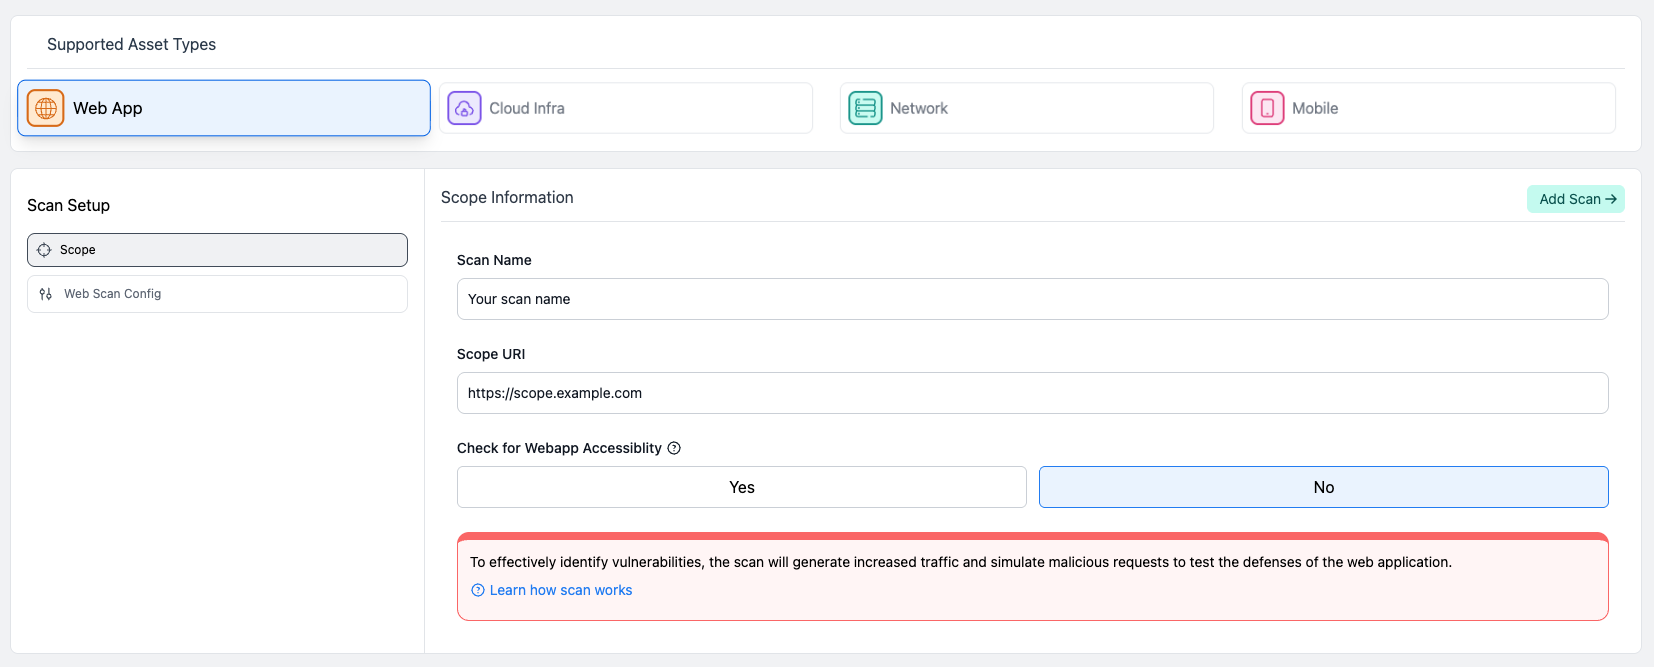Click the sliders icon for Web Scan Config
This screenshot has width=1654, height=667.
tap(46, 294)
